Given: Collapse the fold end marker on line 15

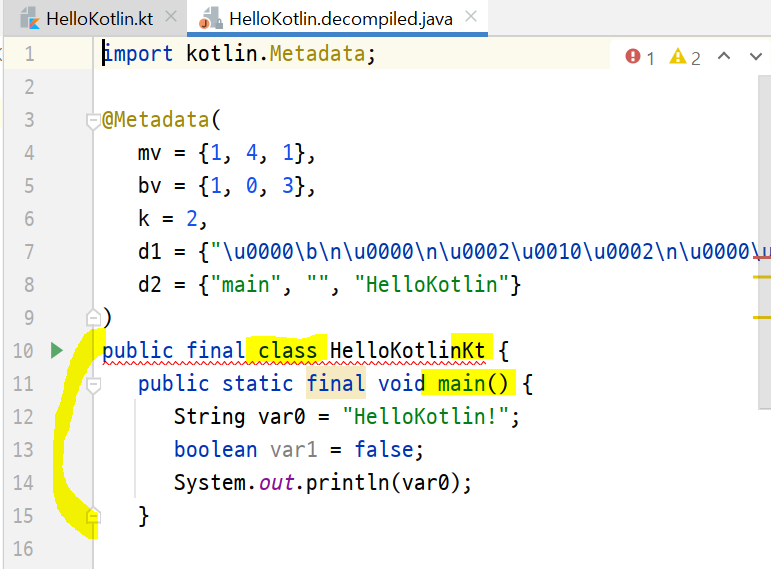Looking at the screenshot, I should click(x=93, y=516).
